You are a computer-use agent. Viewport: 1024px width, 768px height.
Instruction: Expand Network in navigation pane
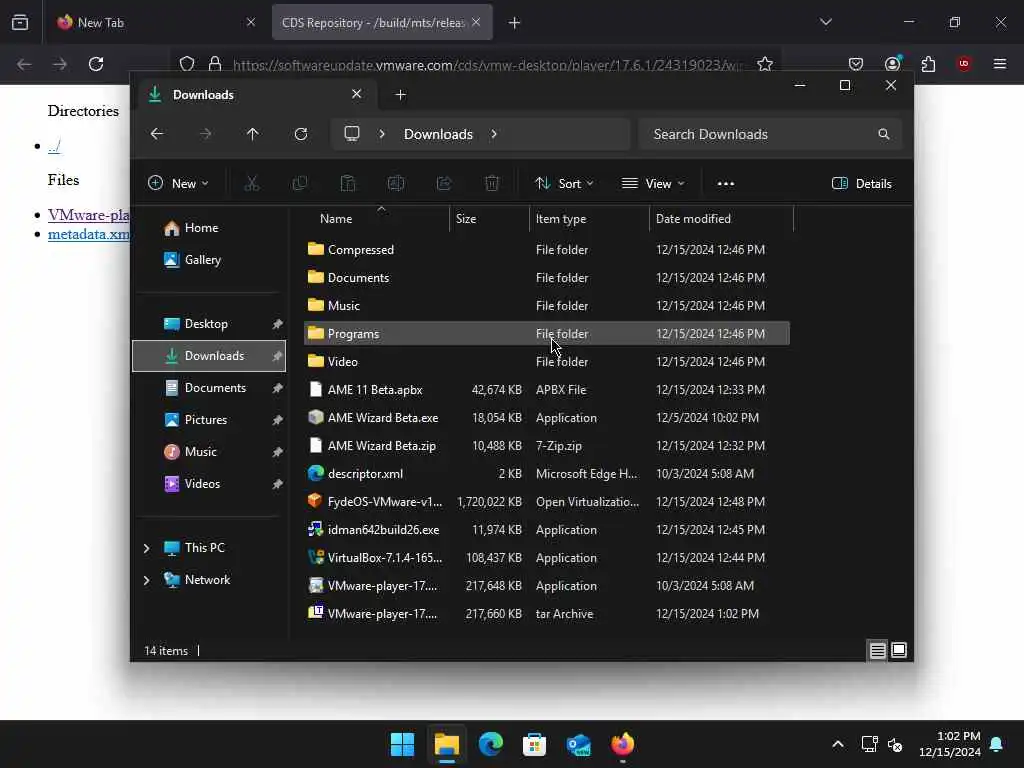pos(146,580)
